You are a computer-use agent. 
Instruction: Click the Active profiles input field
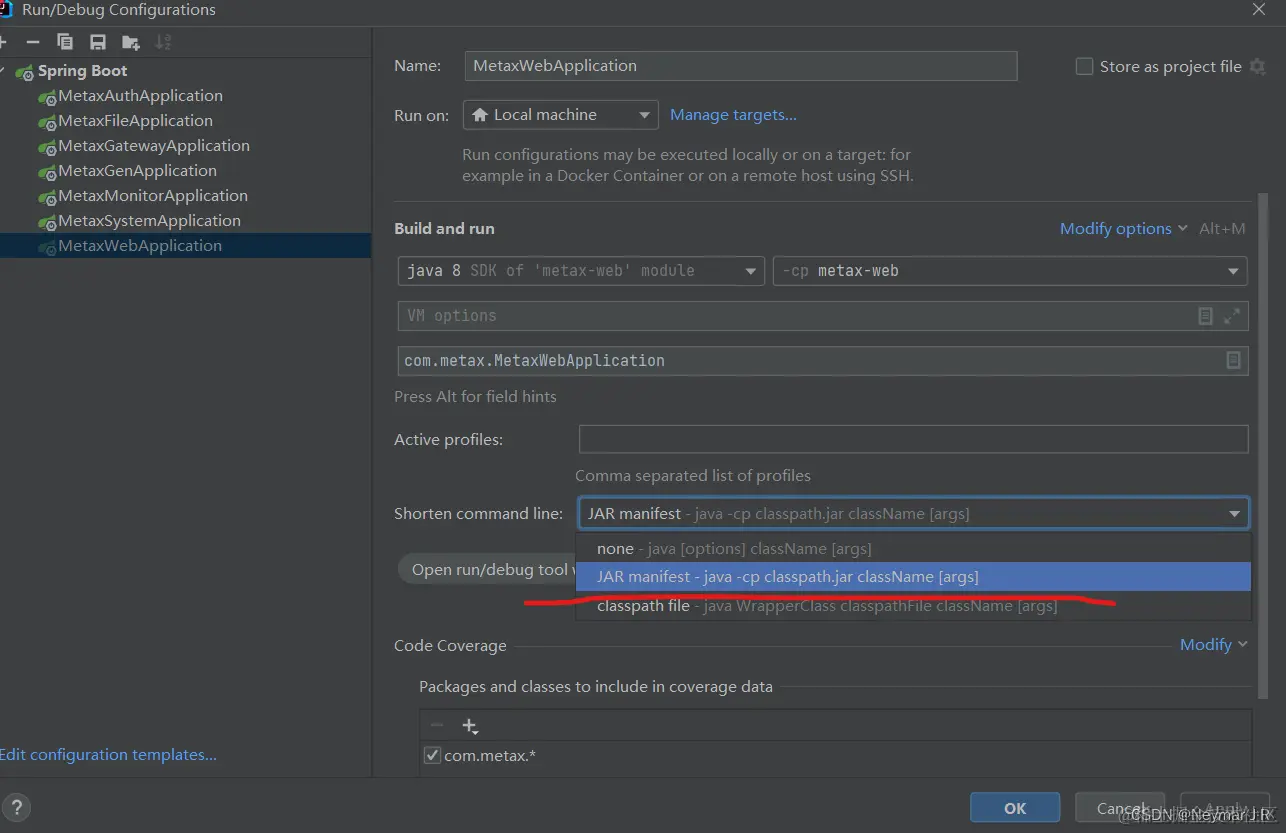(x=914, y=439)
